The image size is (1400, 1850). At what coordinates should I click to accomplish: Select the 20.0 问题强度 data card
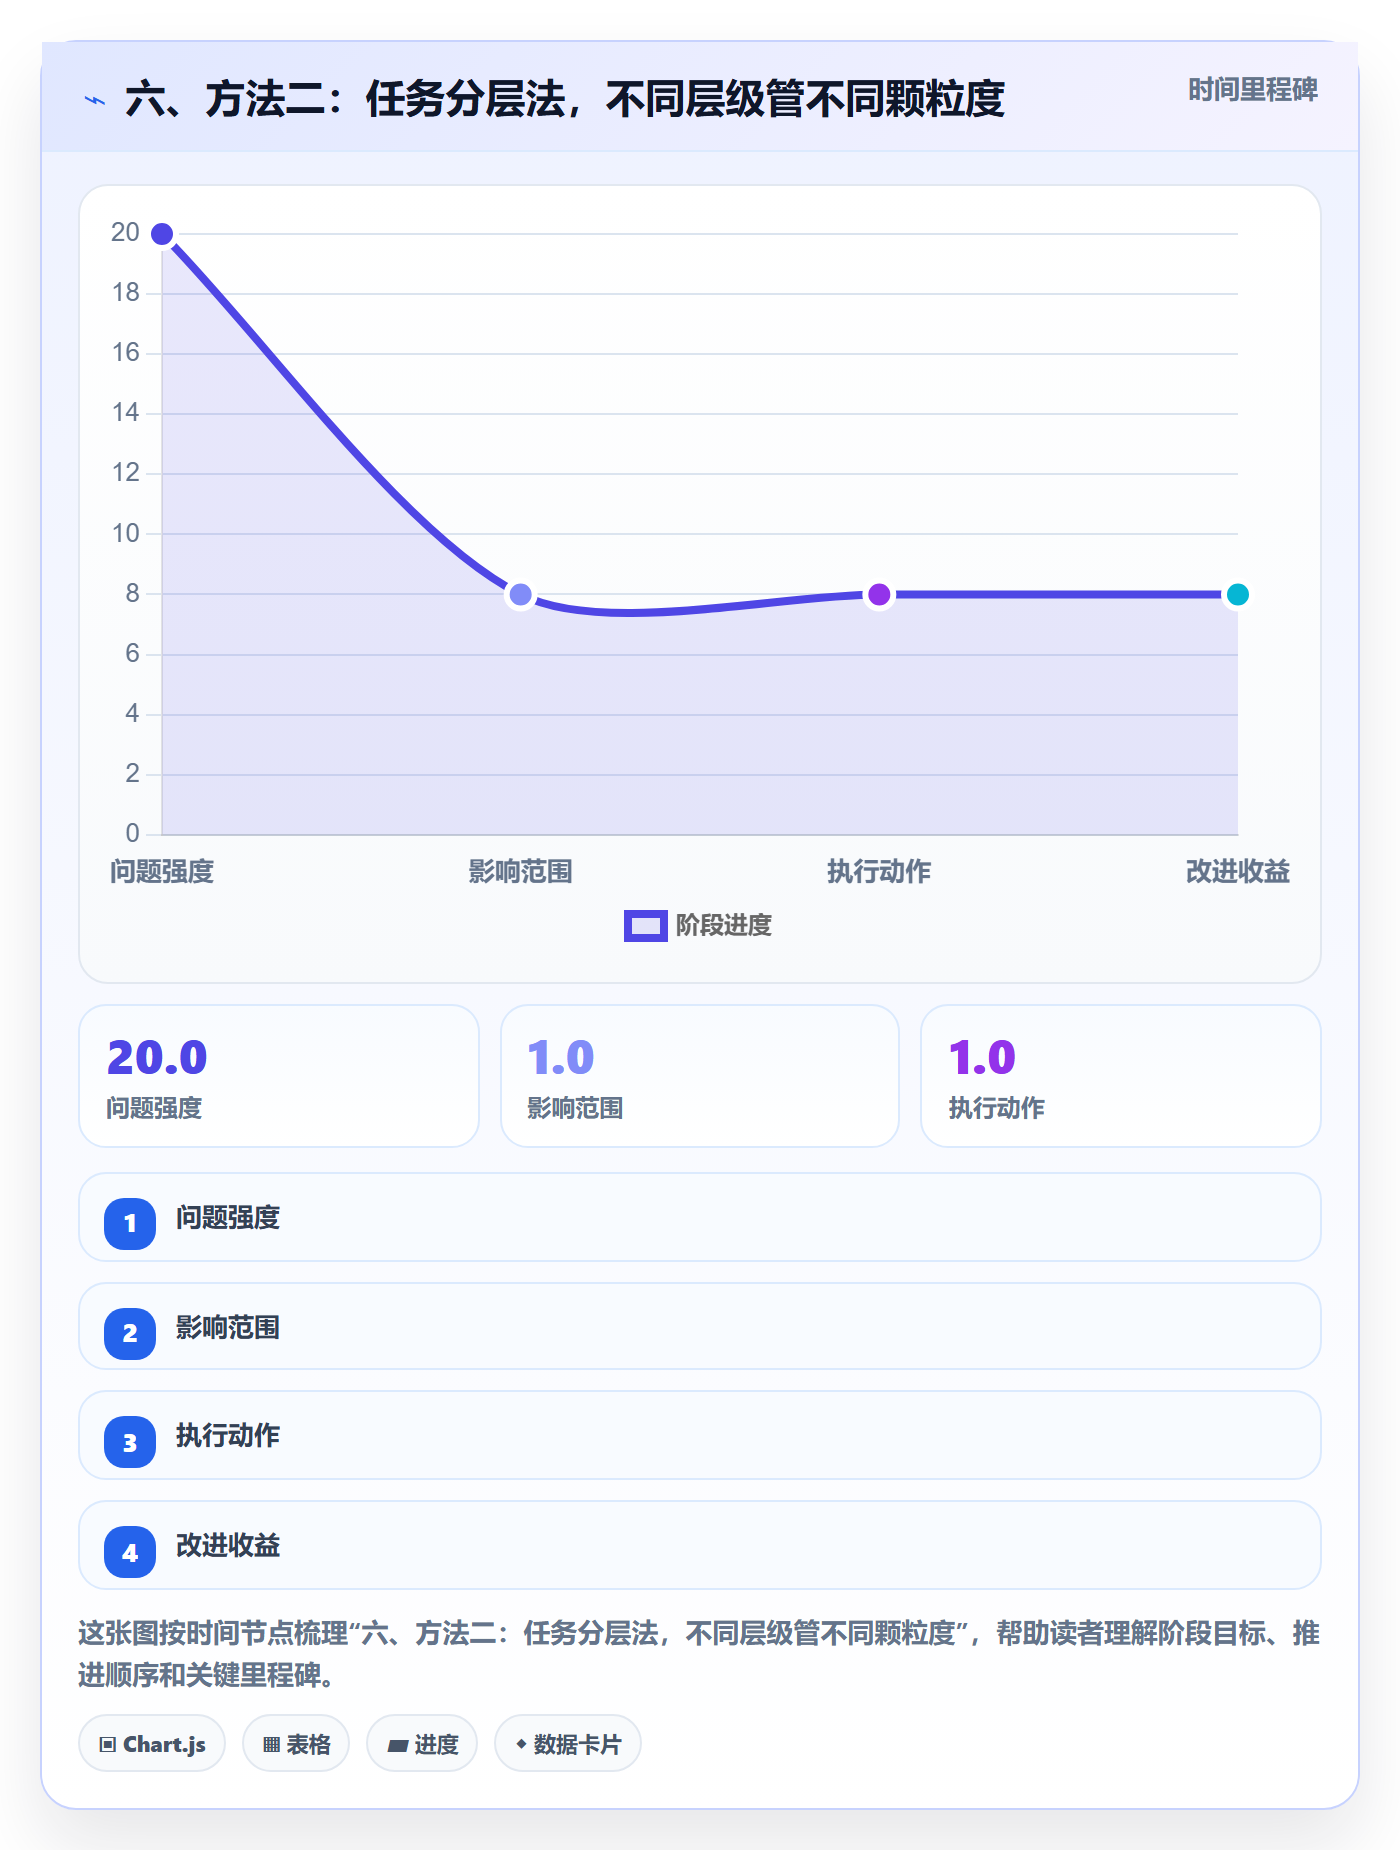[279, 1076]
